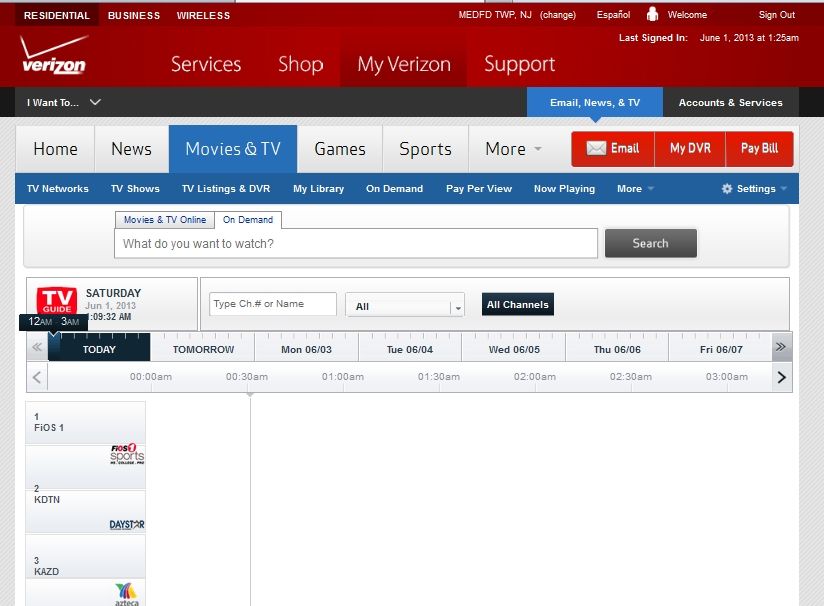The width and height of the screenshot is (824, 606).
Task: Select channel 1 FiOS 1
Action: click(x=86, y=423)
